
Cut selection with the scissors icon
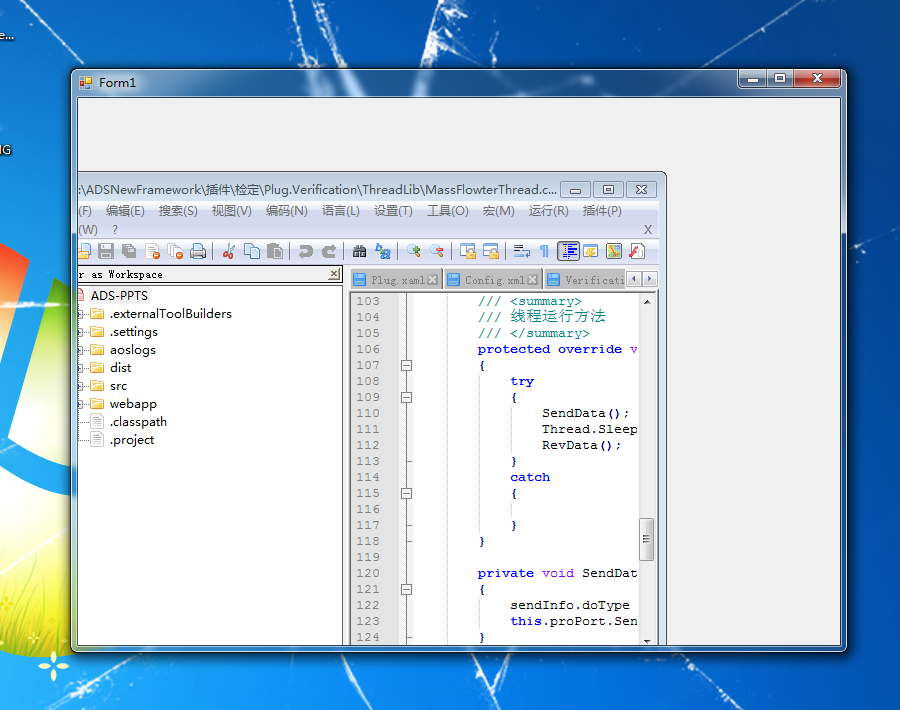coord(228,251)
